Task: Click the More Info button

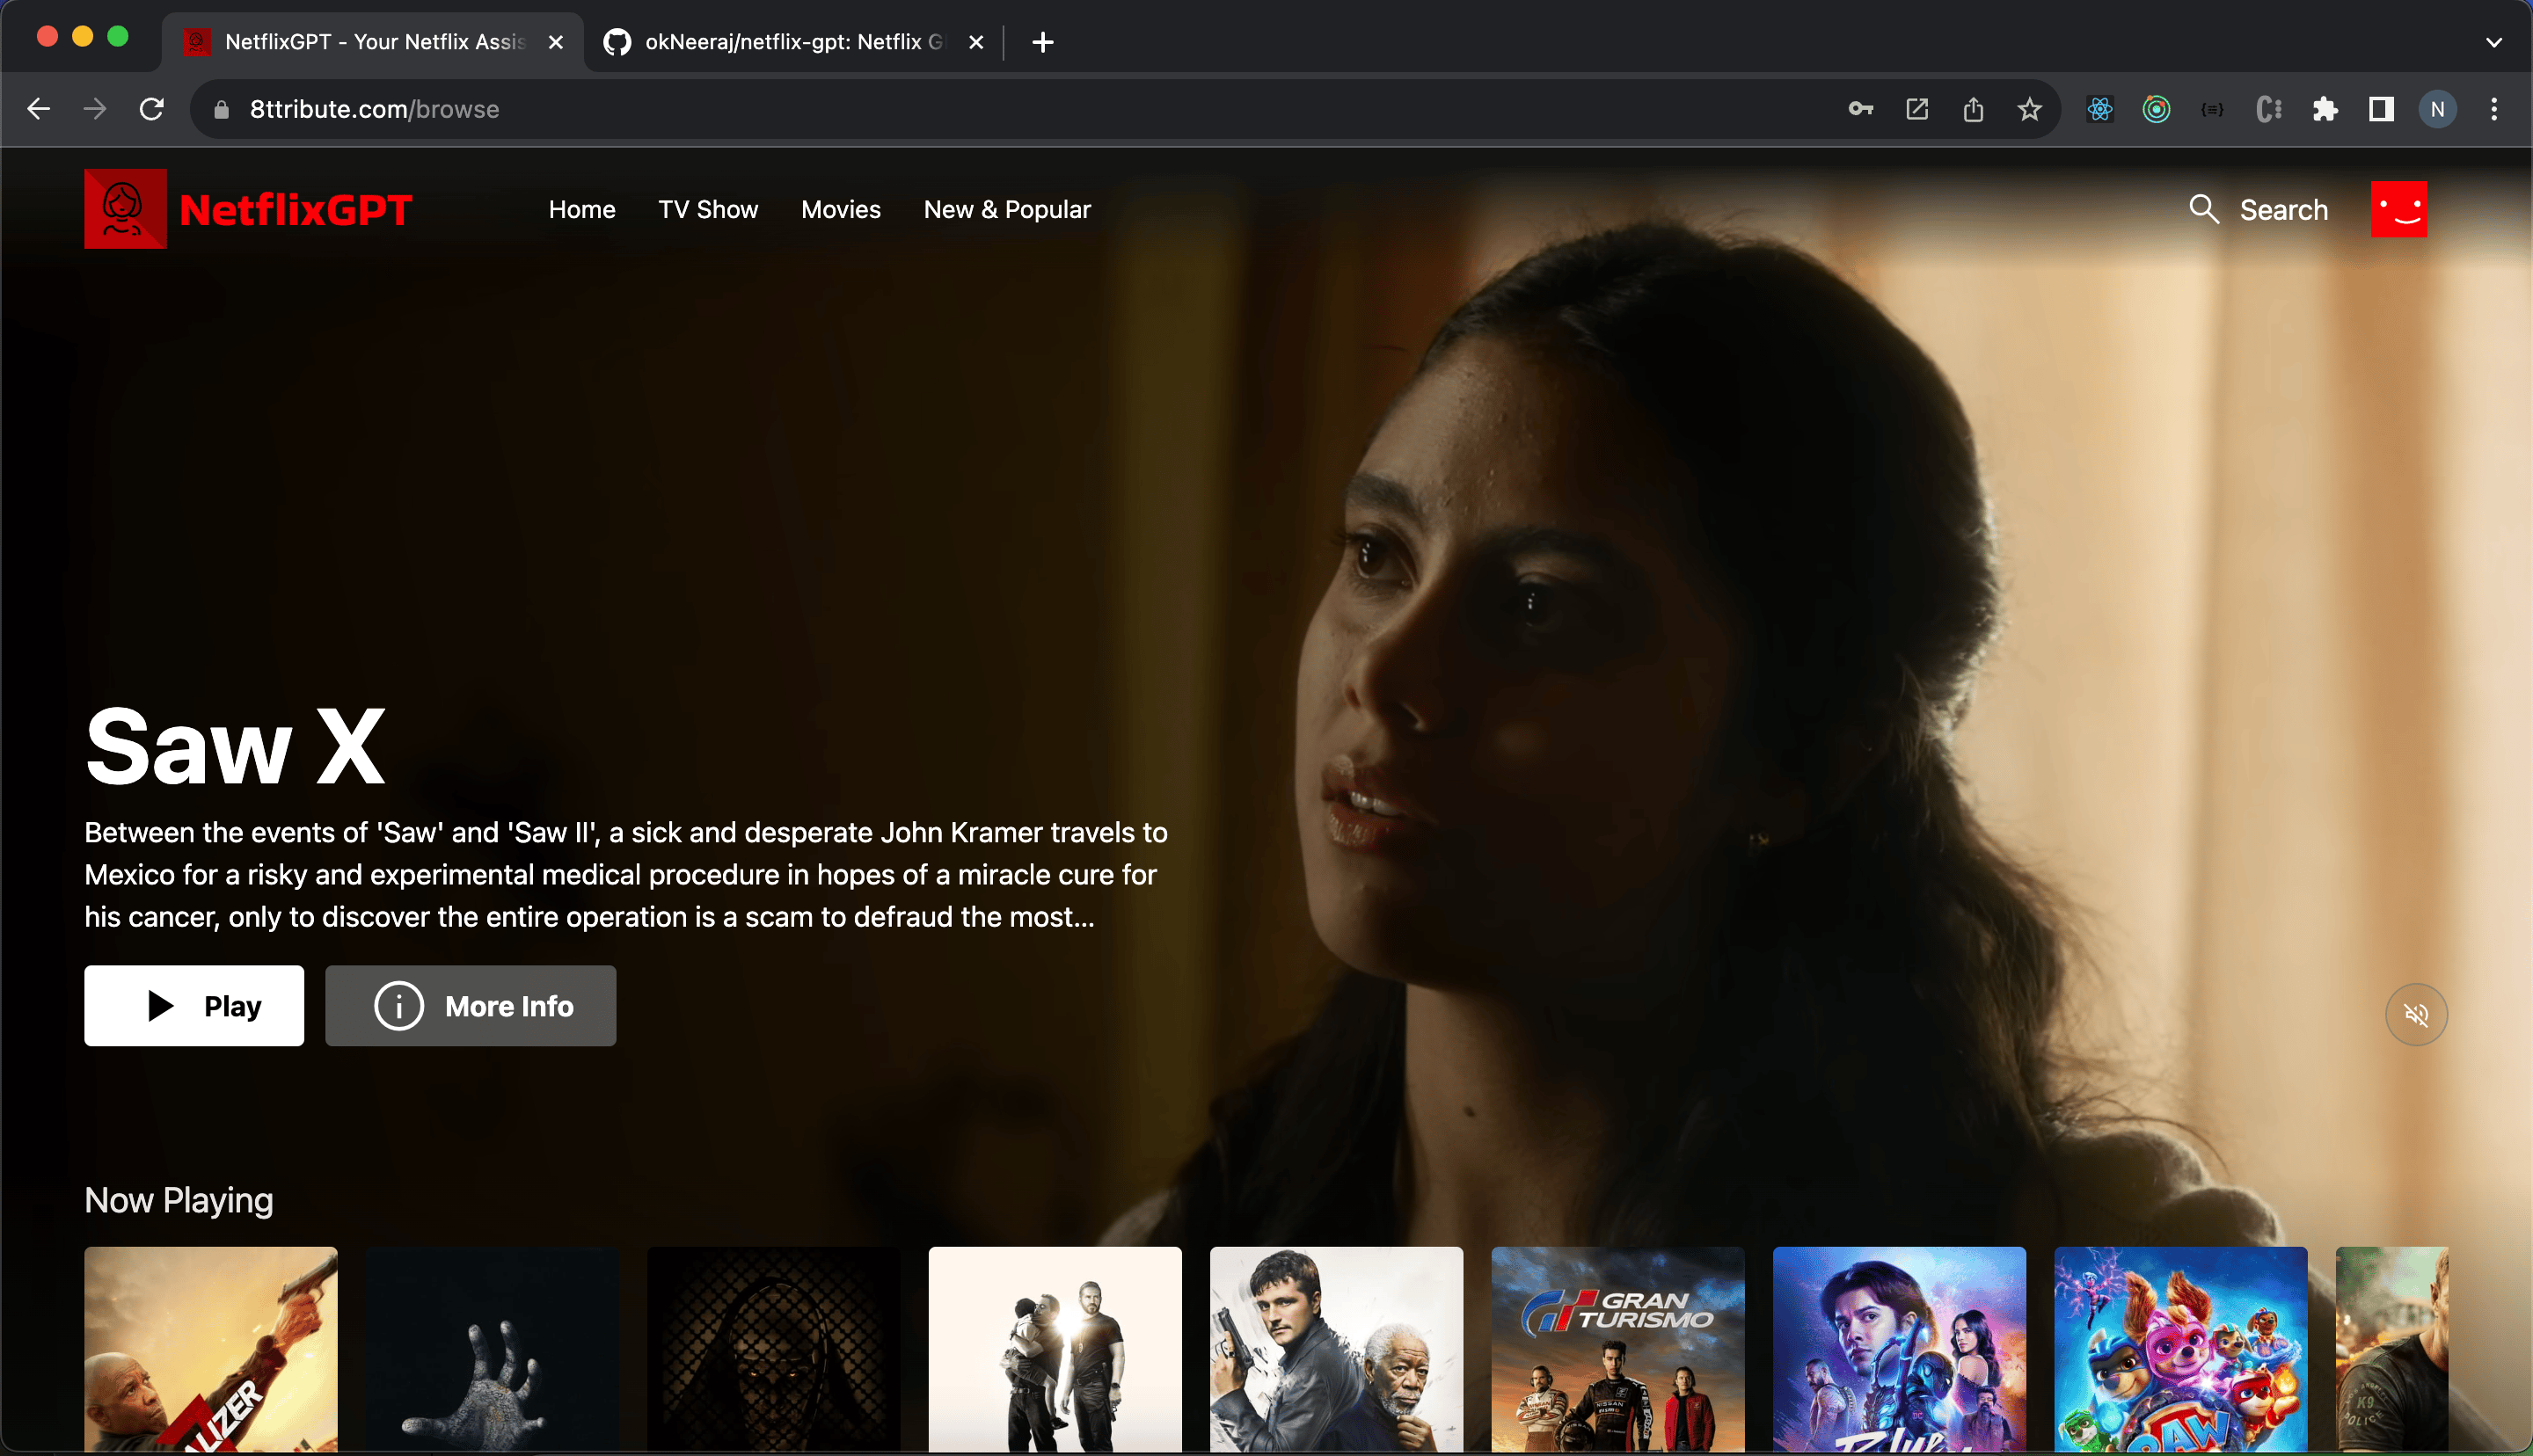Action: coord(470,1006)
